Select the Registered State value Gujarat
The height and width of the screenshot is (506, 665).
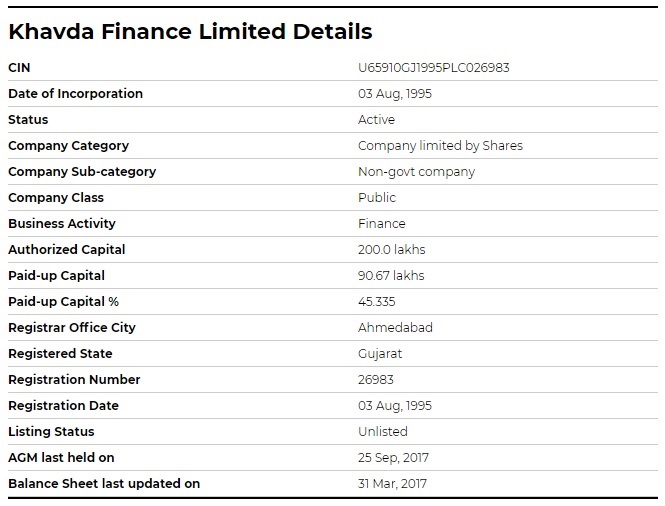coord(379,354)
